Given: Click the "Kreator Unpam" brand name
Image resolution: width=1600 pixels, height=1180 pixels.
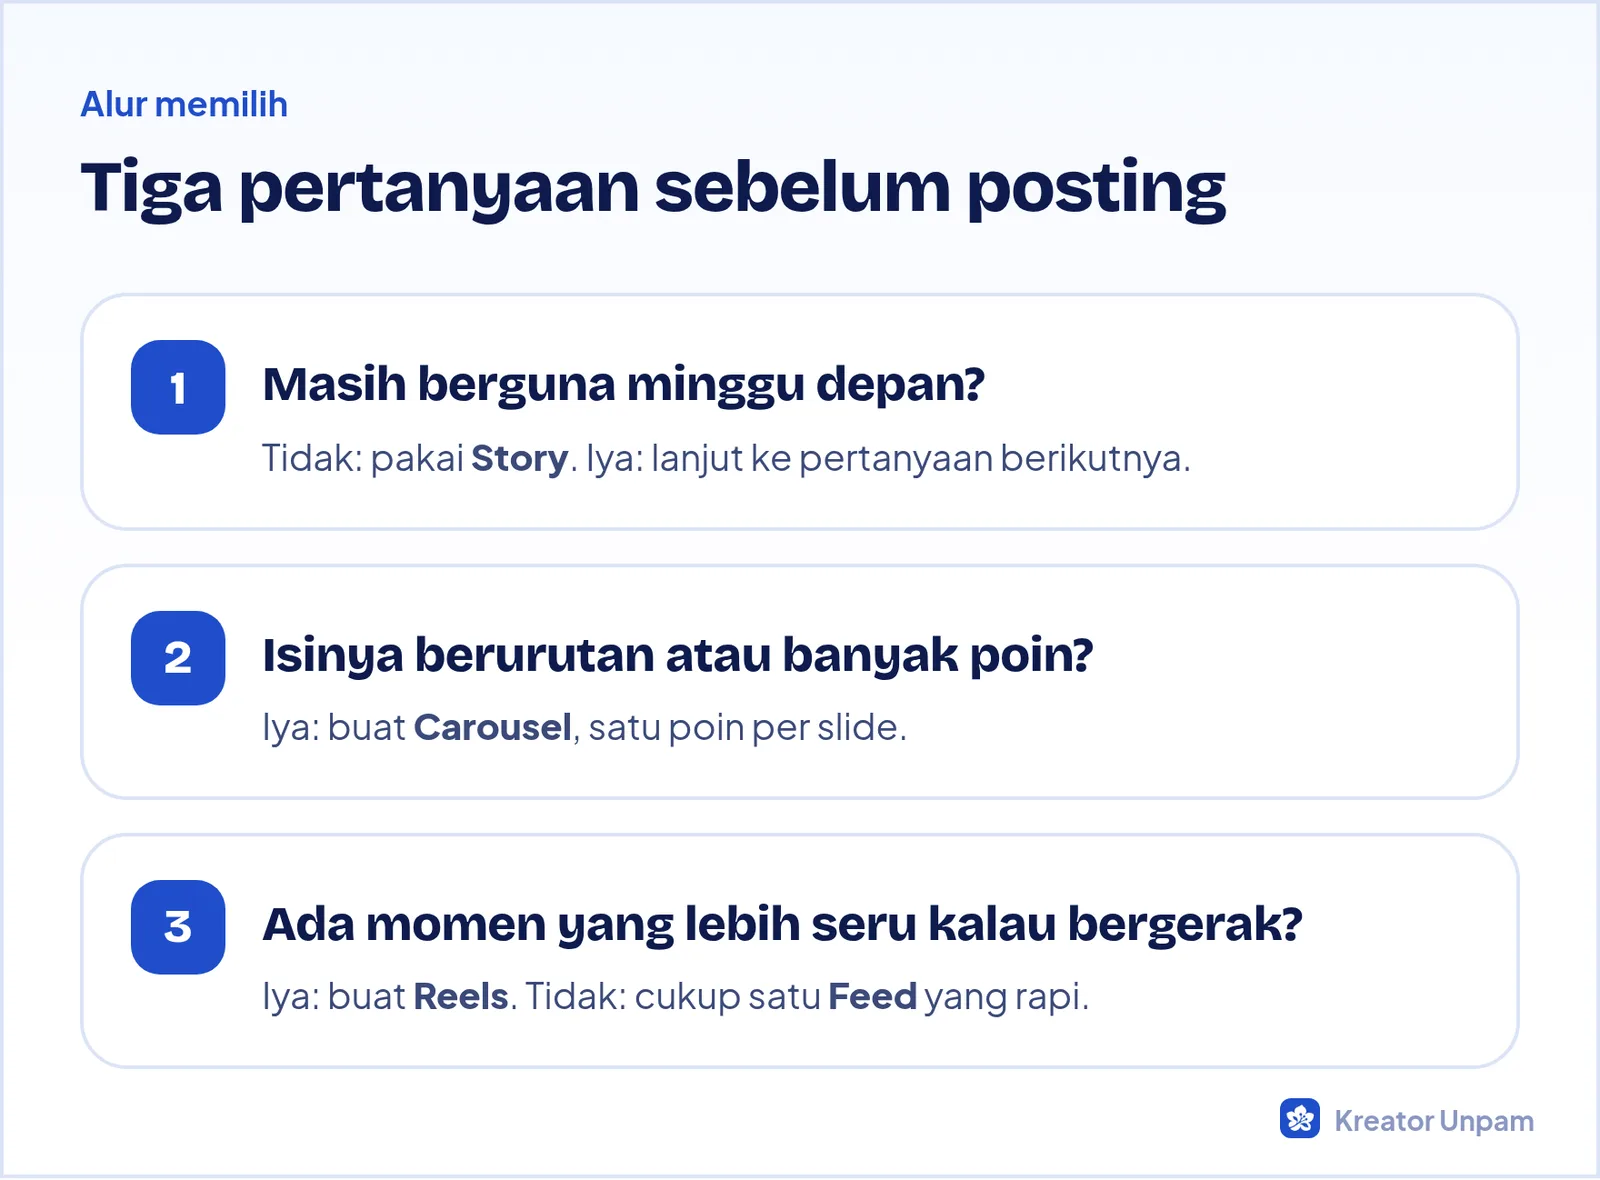Looking at the screenshot, I should (x=1434, y=1121).
